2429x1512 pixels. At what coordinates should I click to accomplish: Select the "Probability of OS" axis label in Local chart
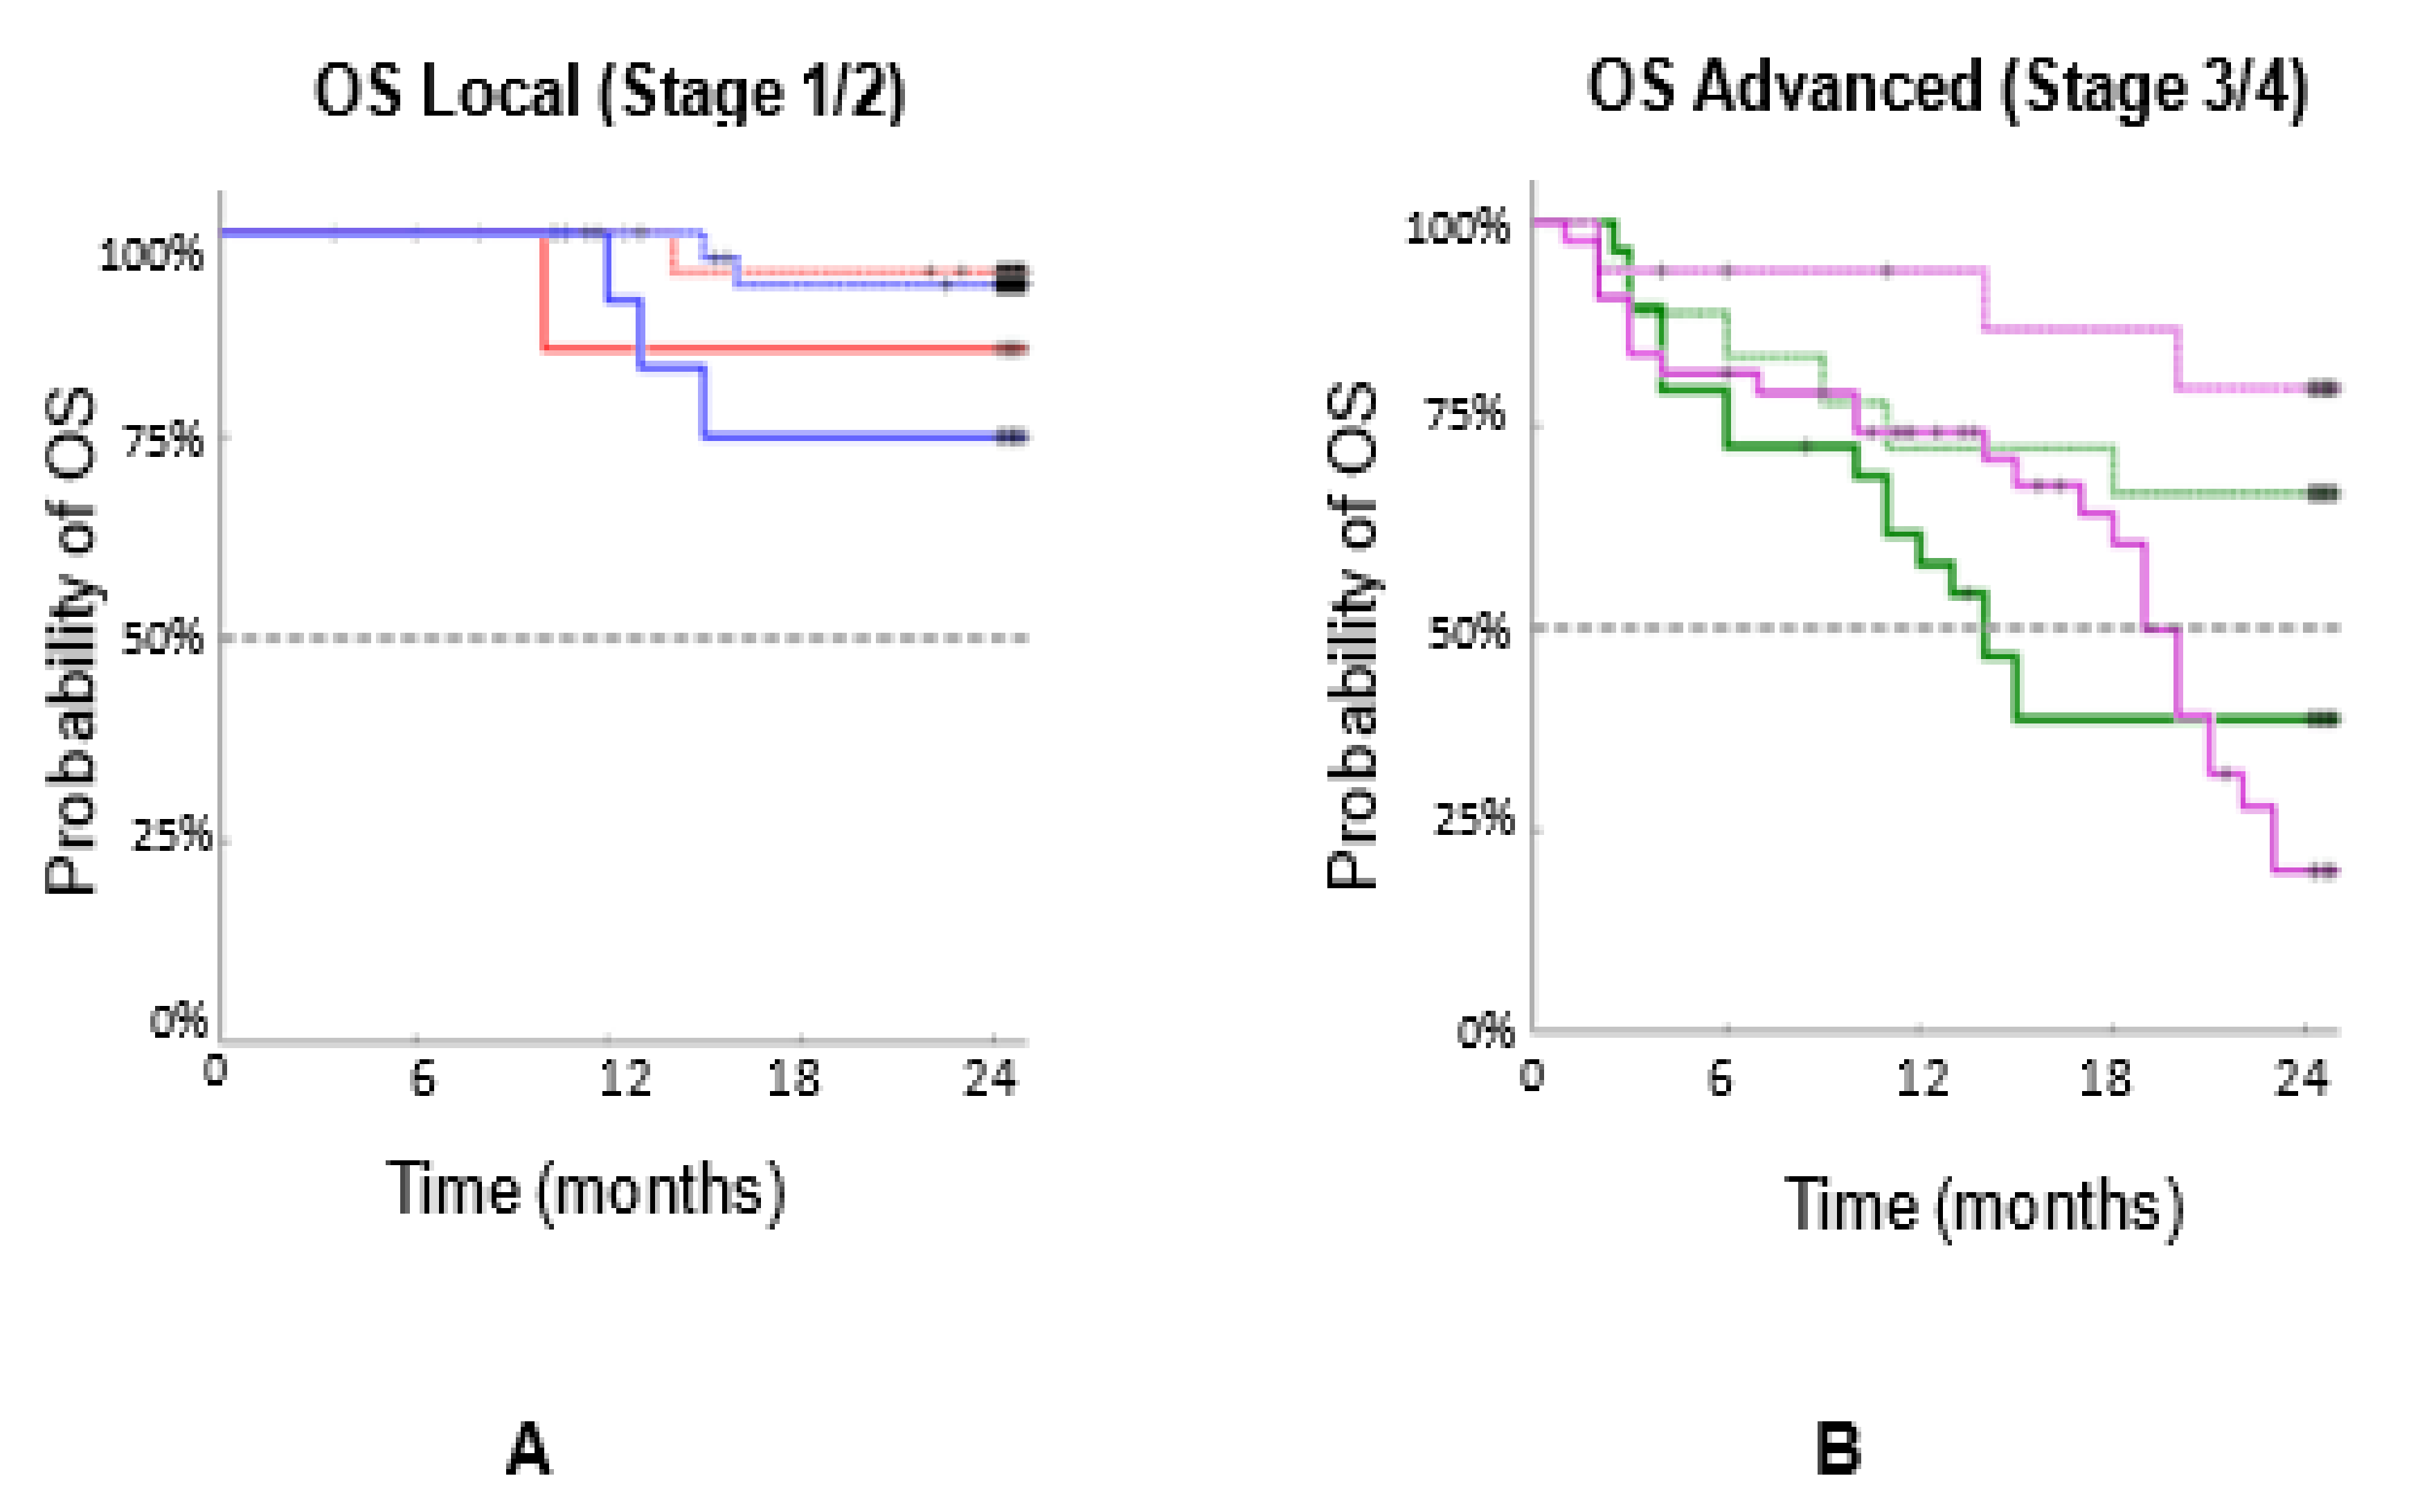point(72,640)
